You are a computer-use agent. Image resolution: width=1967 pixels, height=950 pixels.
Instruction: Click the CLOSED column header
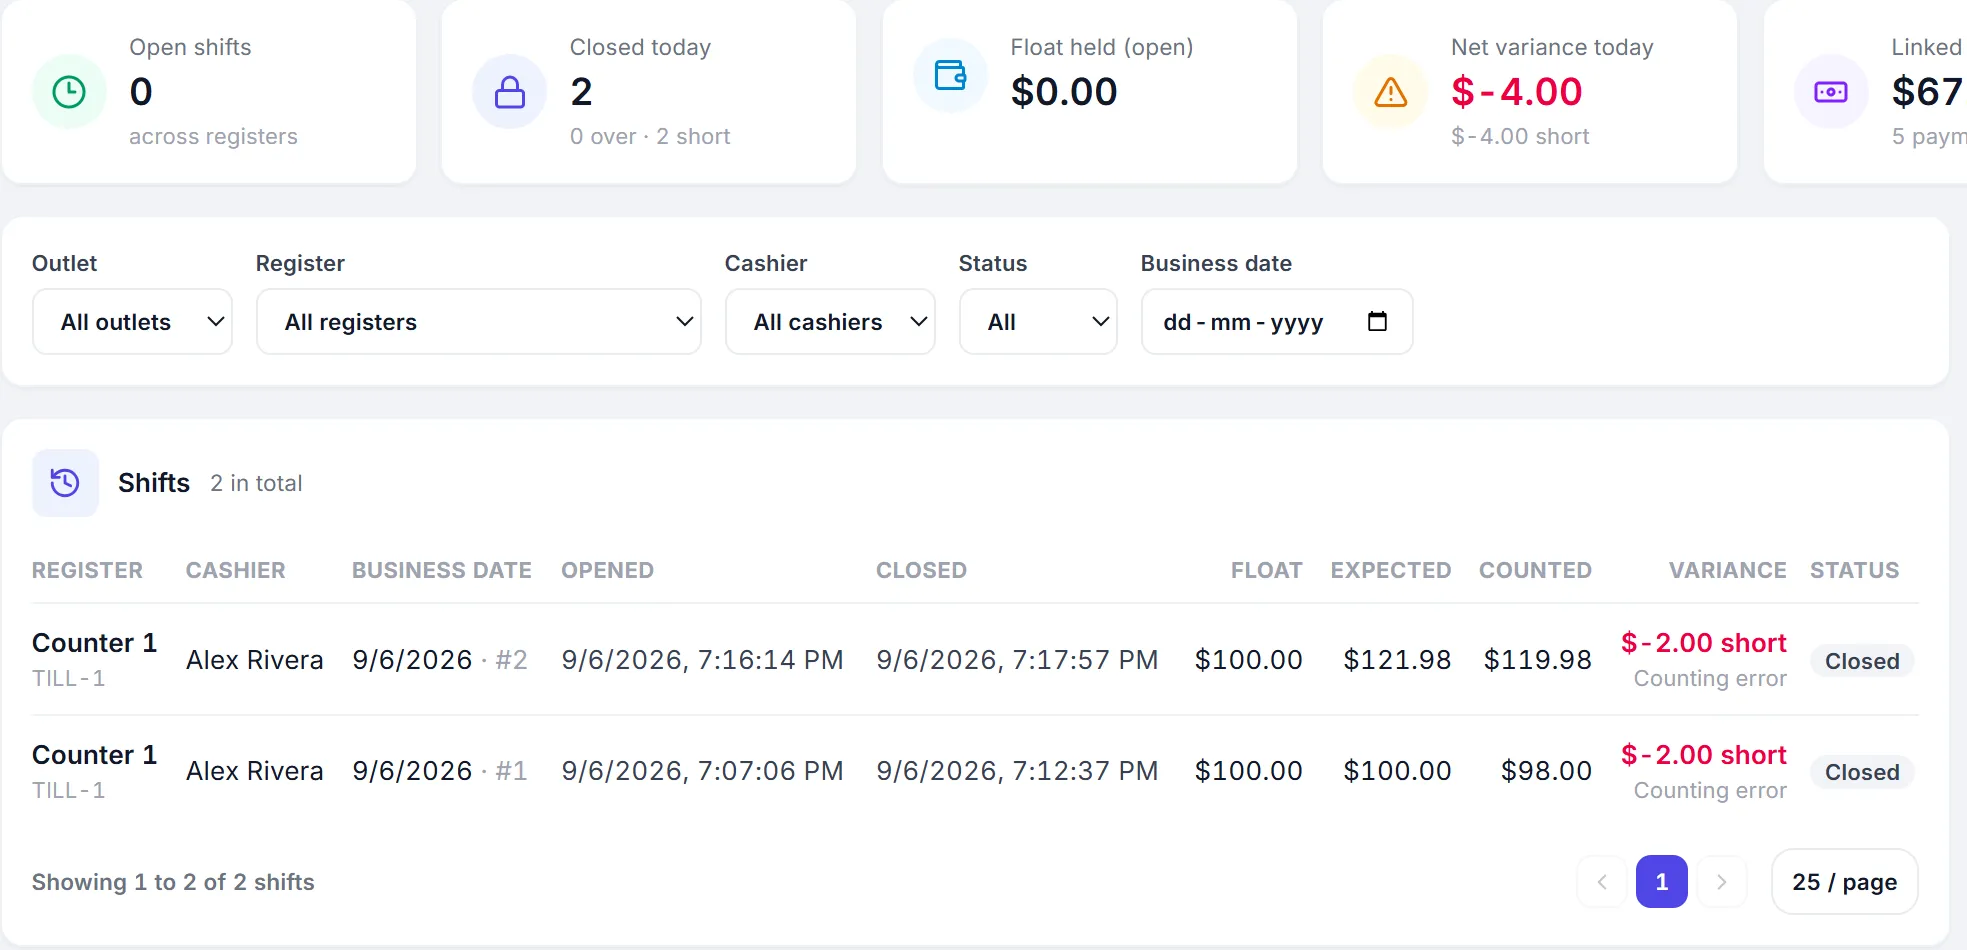(922, 570)
